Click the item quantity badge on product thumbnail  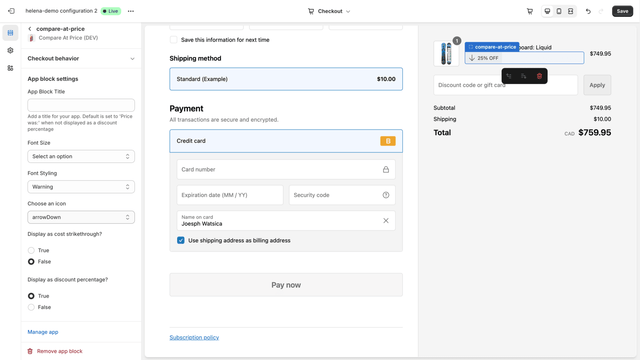(x=457, y=41)
